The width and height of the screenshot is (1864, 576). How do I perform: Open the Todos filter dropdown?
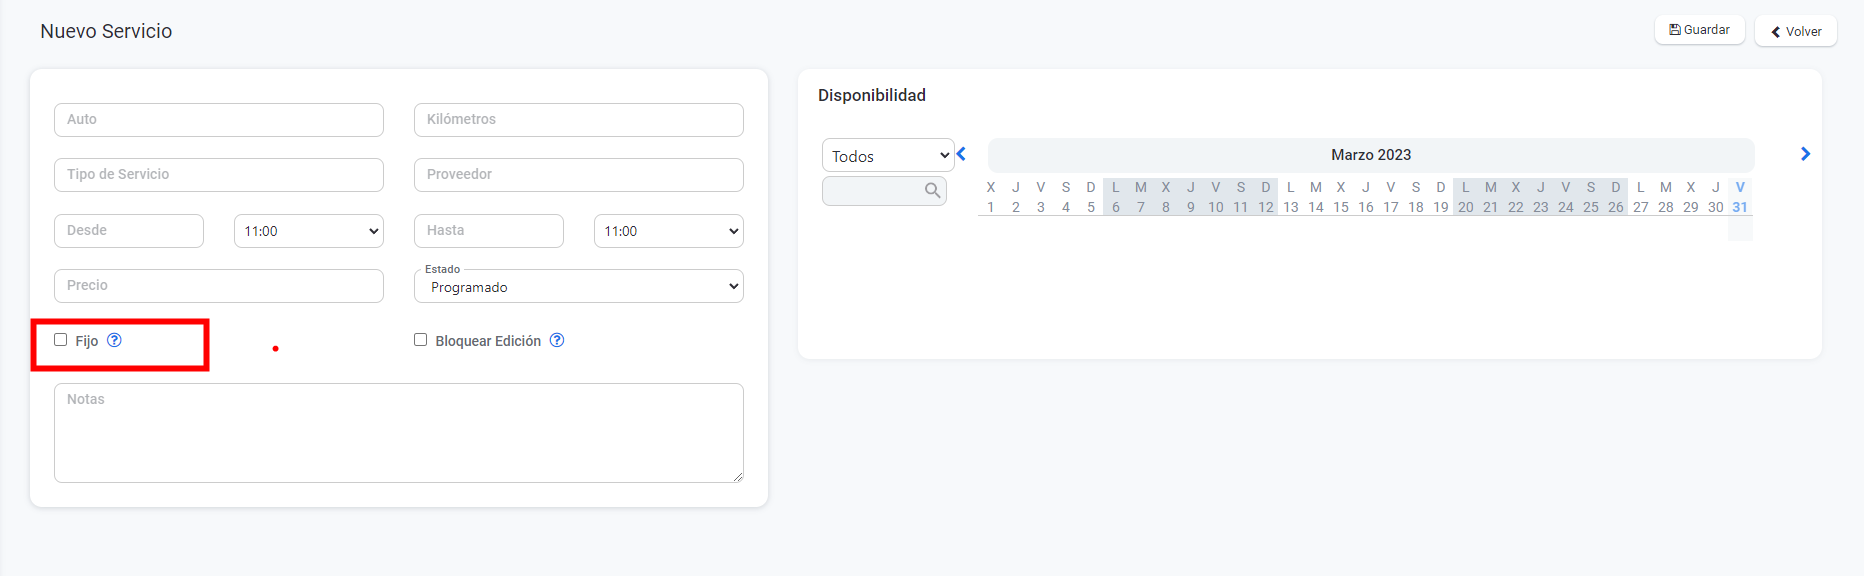click(x=888, y=156)
